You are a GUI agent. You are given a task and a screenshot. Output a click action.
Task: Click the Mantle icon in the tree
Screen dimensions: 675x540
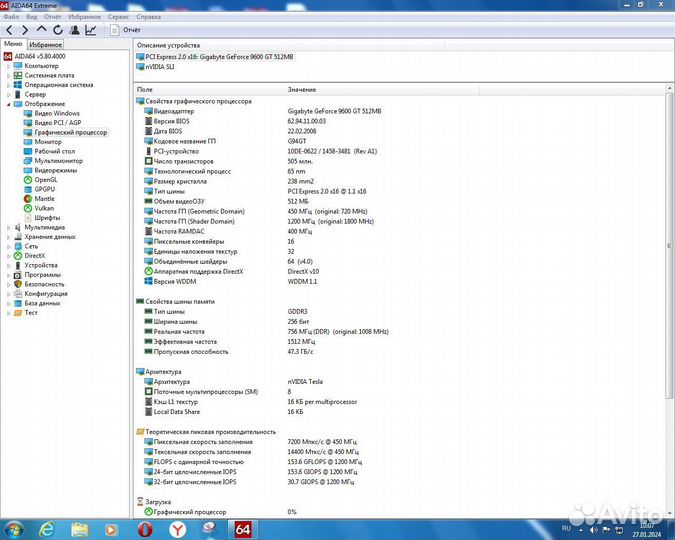click(28, 199)
